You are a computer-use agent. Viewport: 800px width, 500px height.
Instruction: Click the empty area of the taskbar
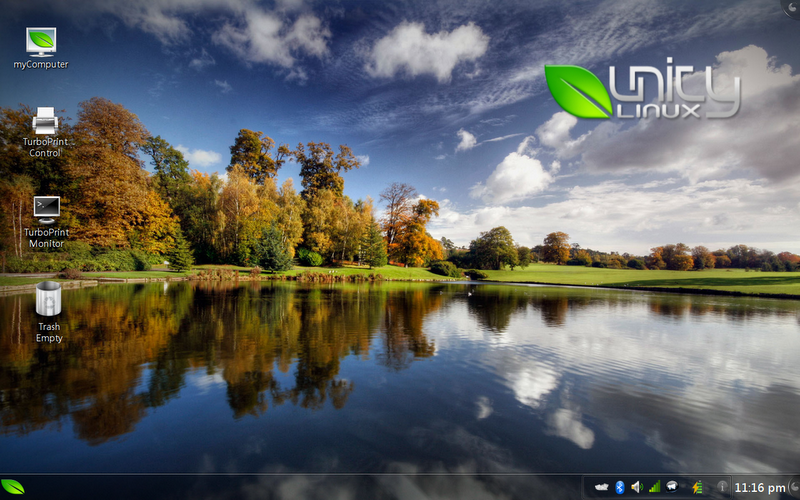tap(300, 487)
